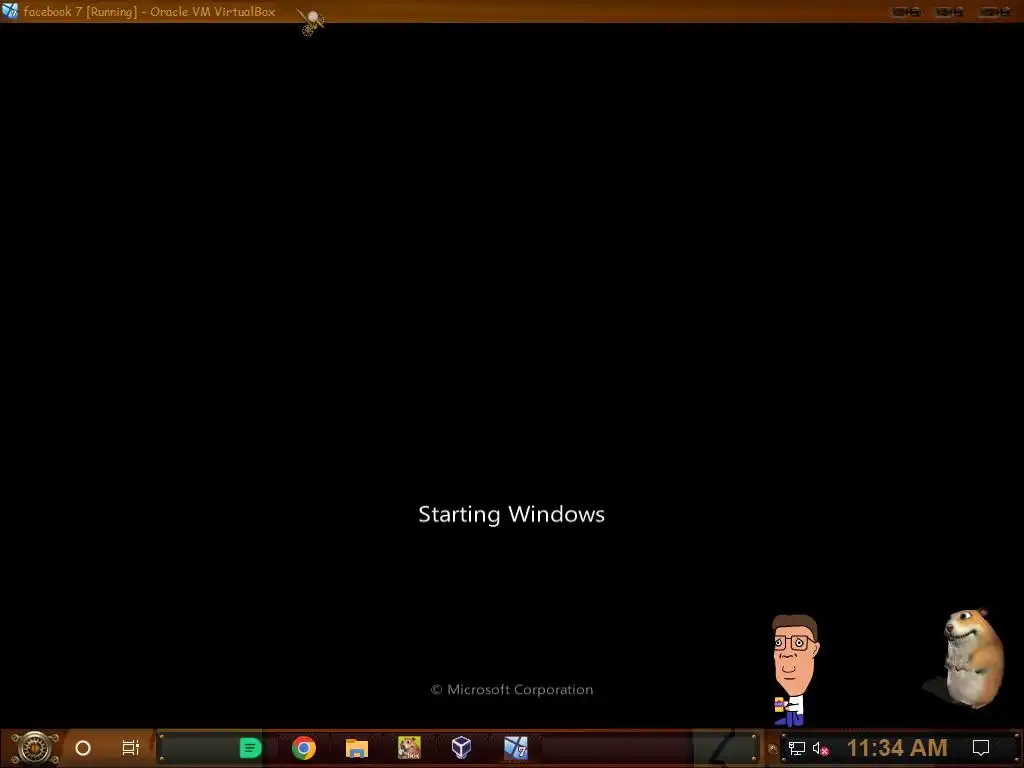Screen dimensions: 1024x768
Task: Open network status icon in system tray
Action: click(x=796, y=748)
